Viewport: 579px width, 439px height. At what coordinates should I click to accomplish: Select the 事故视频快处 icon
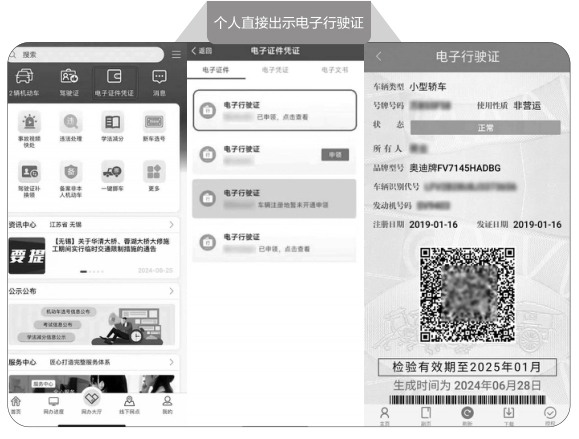click(30, 122)
